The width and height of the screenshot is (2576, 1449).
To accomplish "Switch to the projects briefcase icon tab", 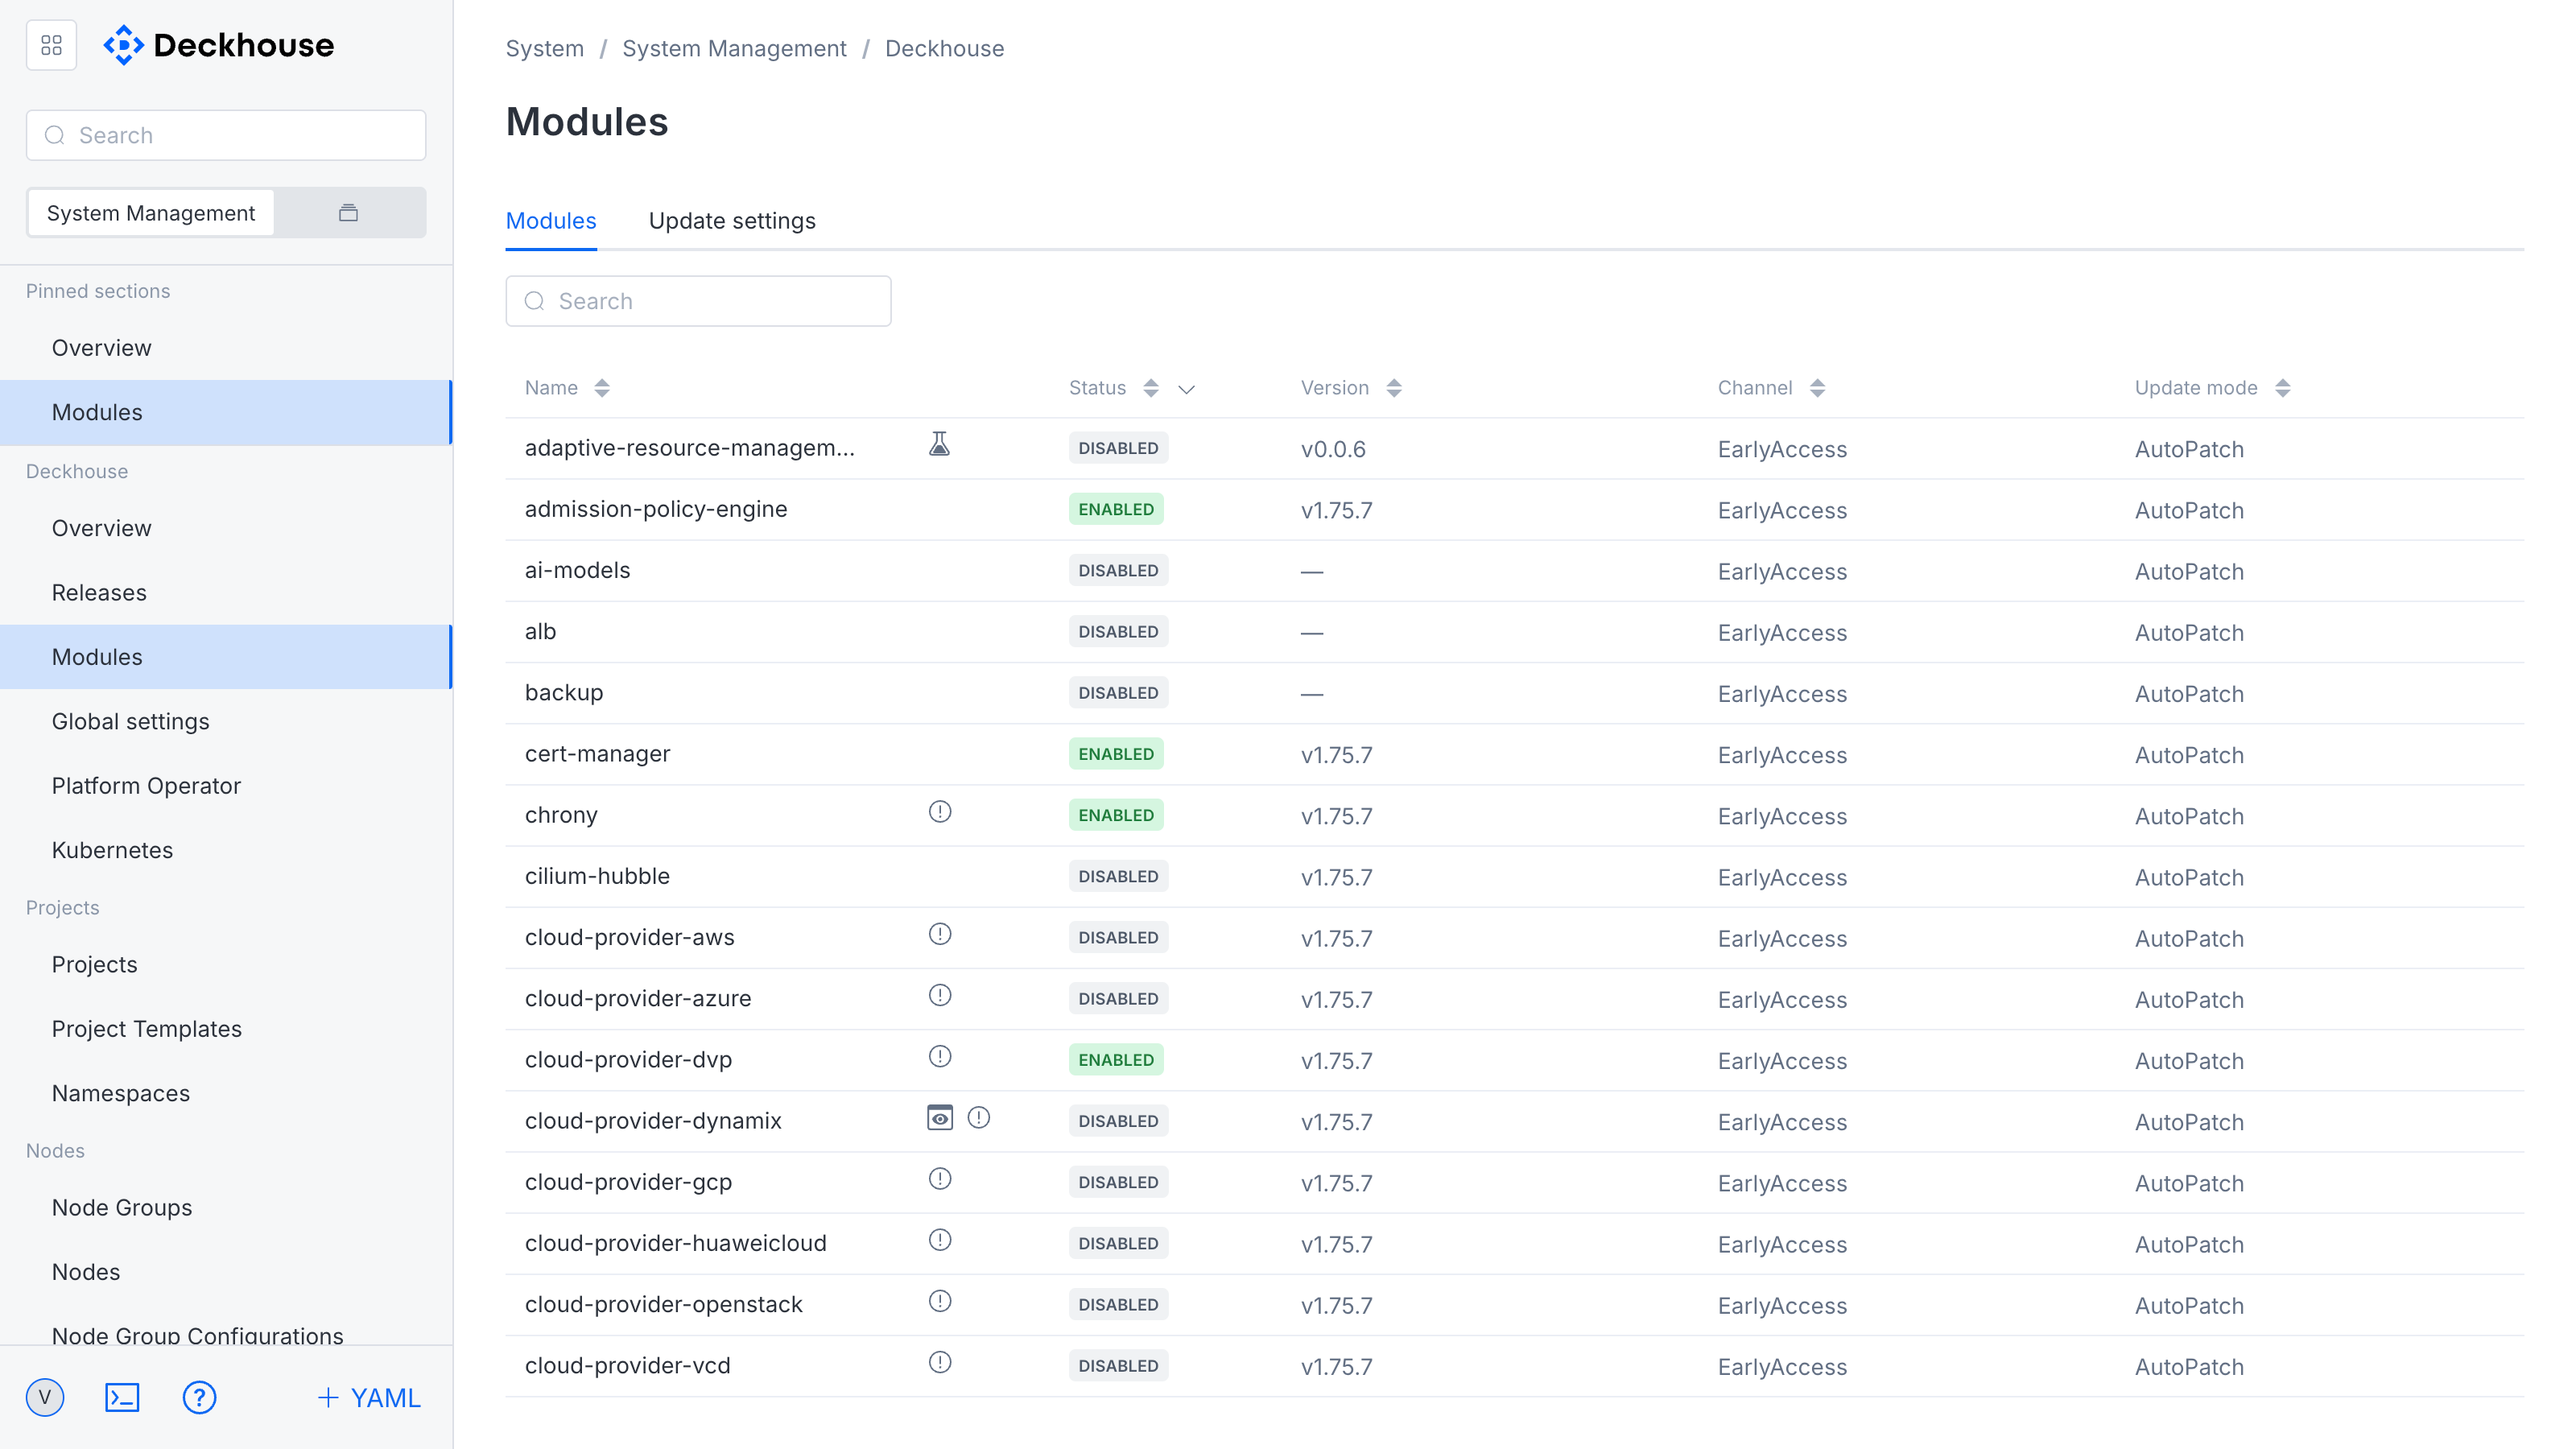I will [x=348, y=213].
